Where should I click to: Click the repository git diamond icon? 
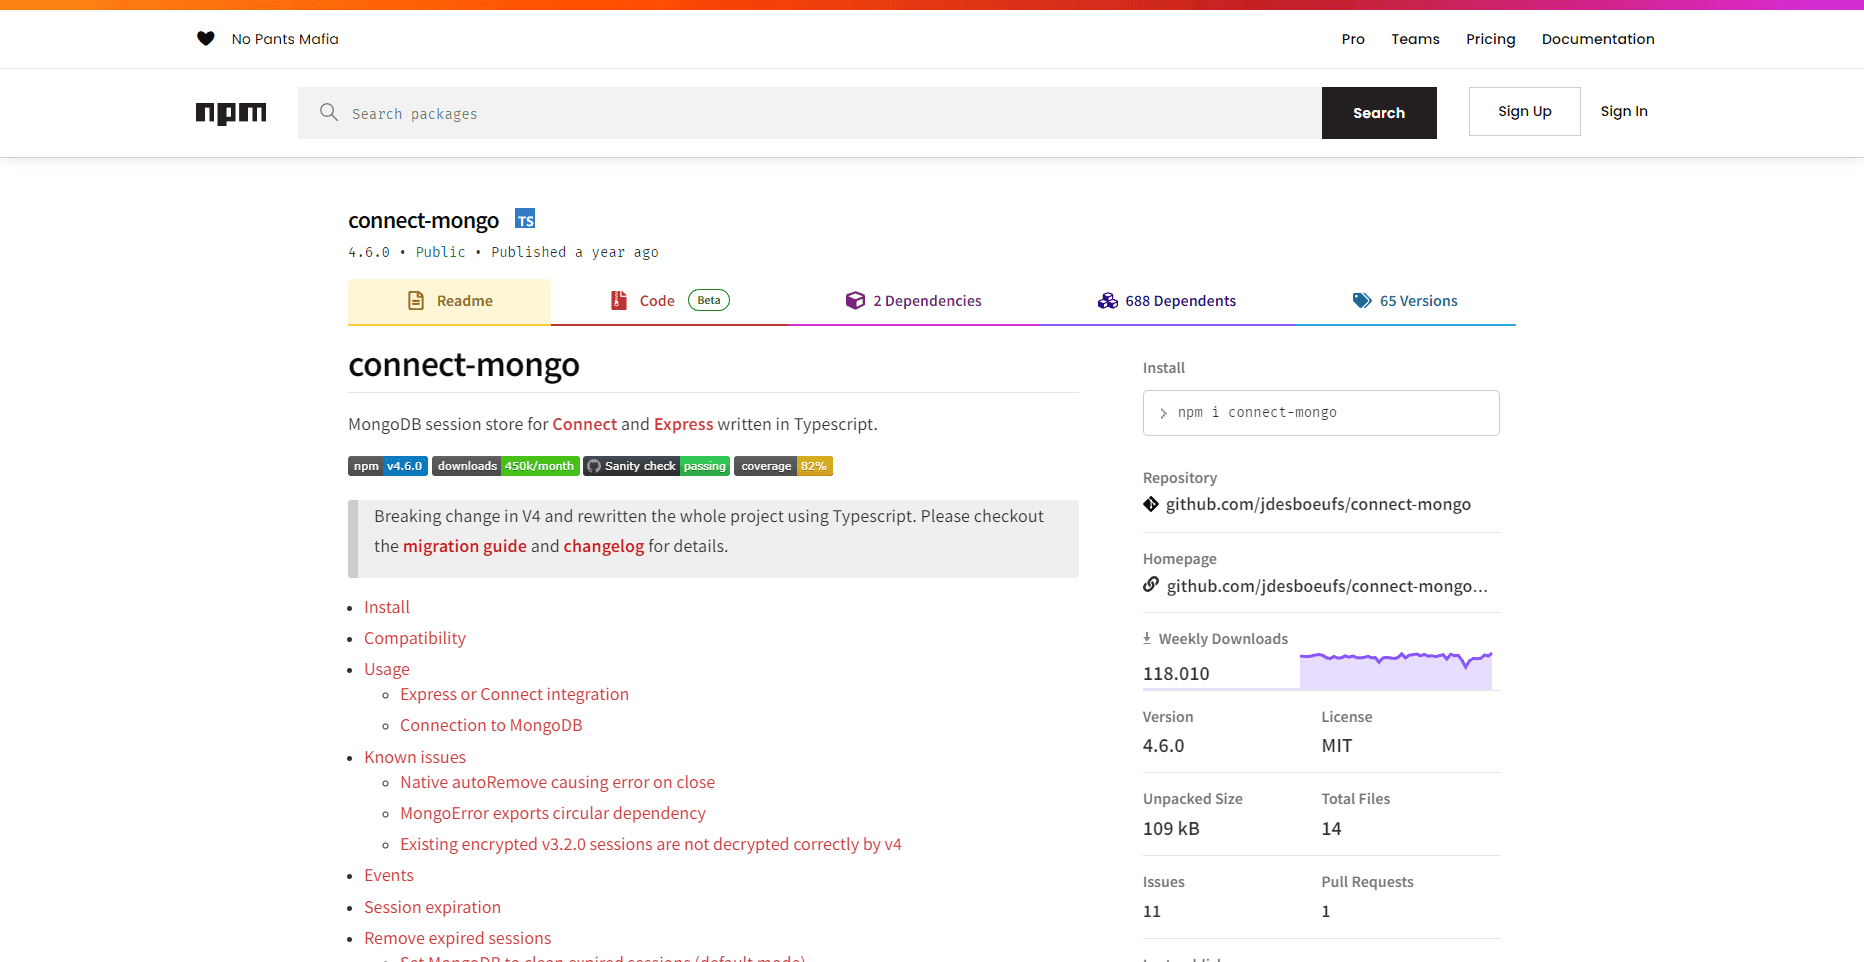pyautogui.click(x=1151, y=504)
